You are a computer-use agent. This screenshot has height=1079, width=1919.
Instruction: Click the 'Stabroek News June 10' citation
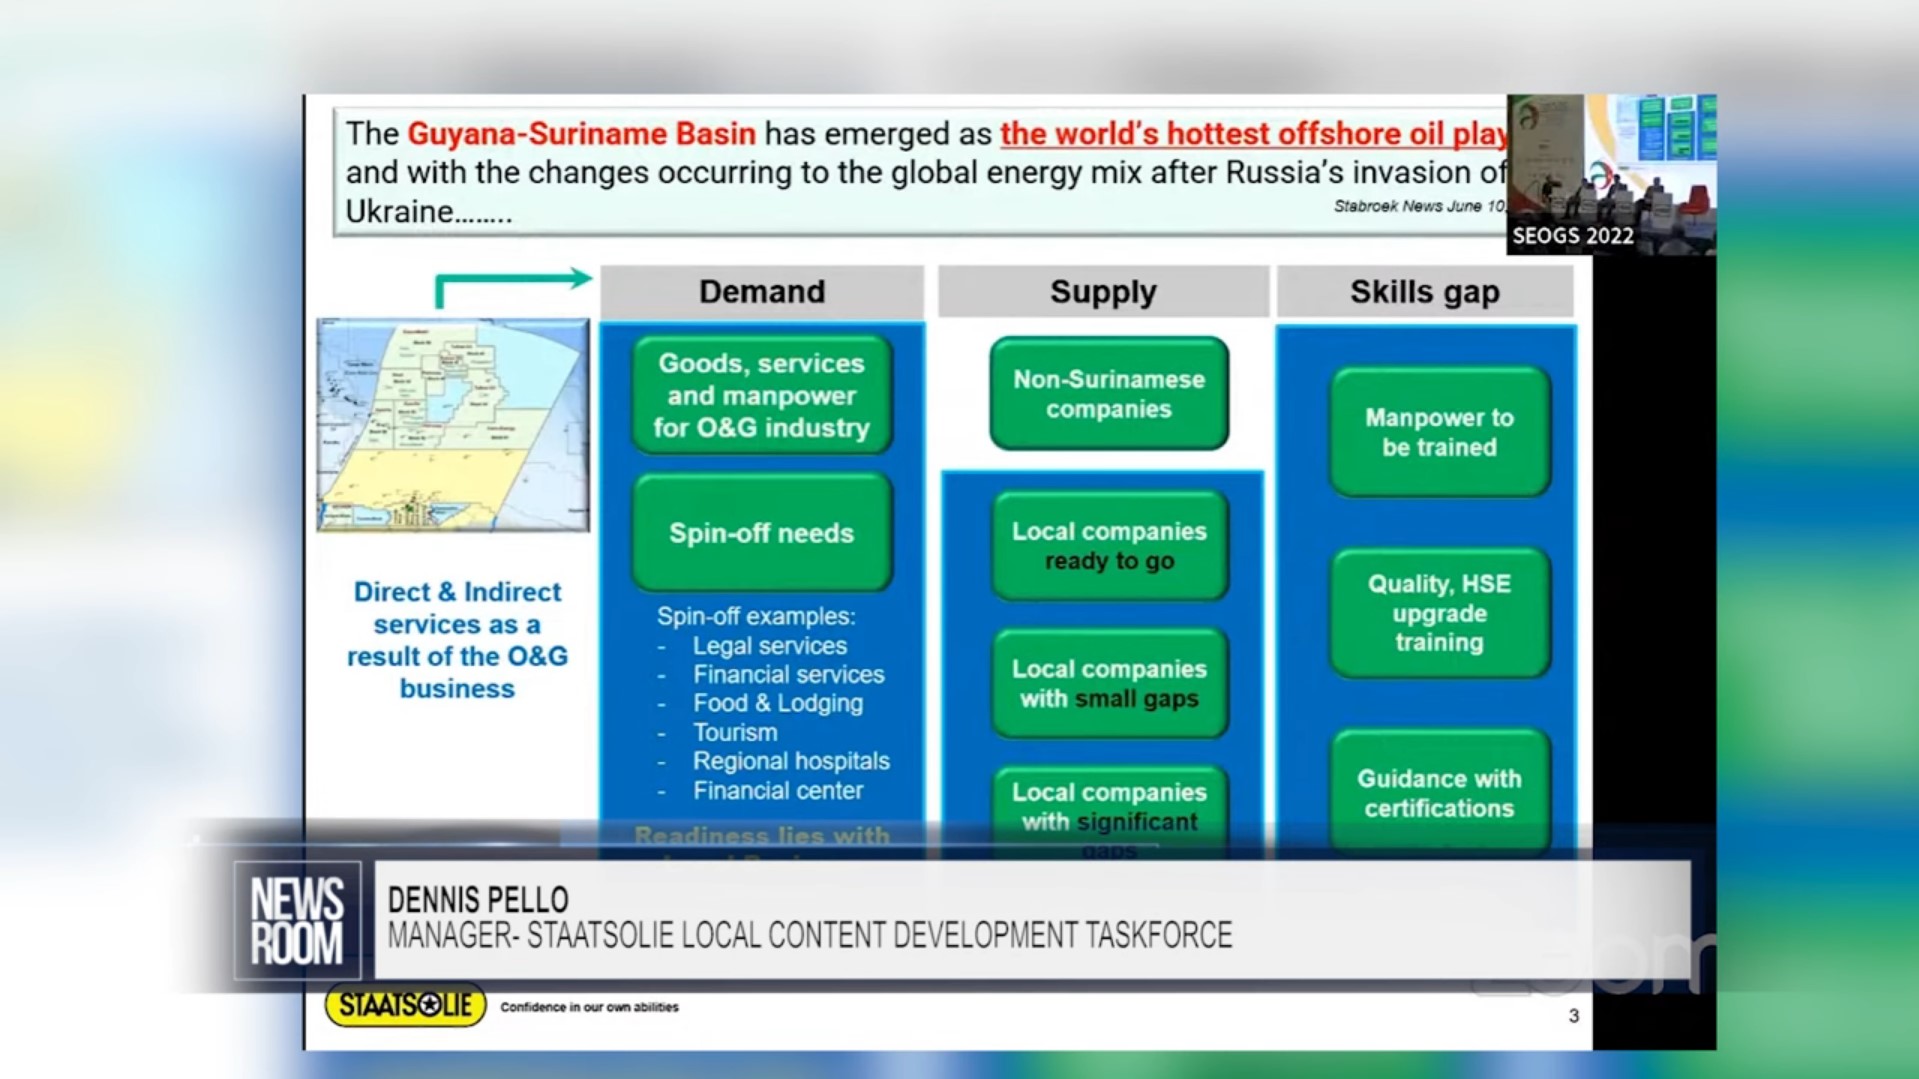[1420, 206]
